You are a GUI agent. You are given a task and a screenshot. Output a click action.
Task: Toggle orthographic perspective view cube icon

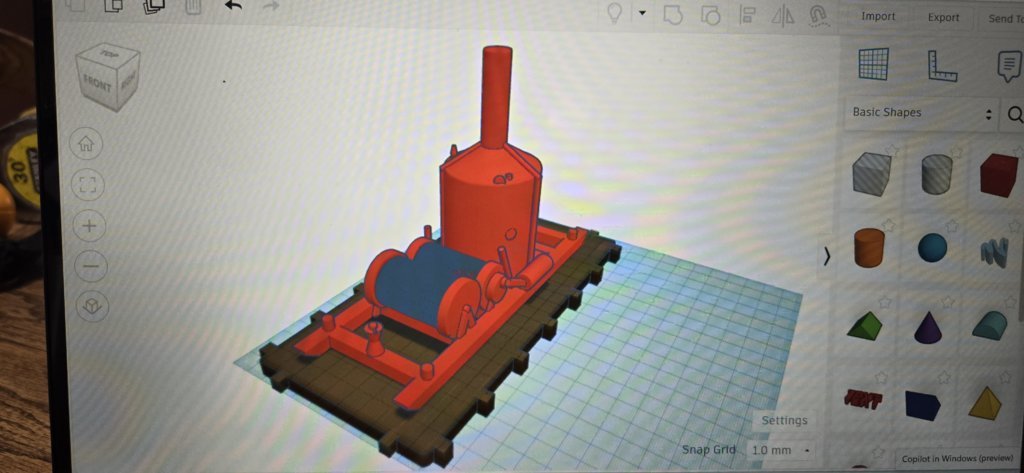[93, 306]
